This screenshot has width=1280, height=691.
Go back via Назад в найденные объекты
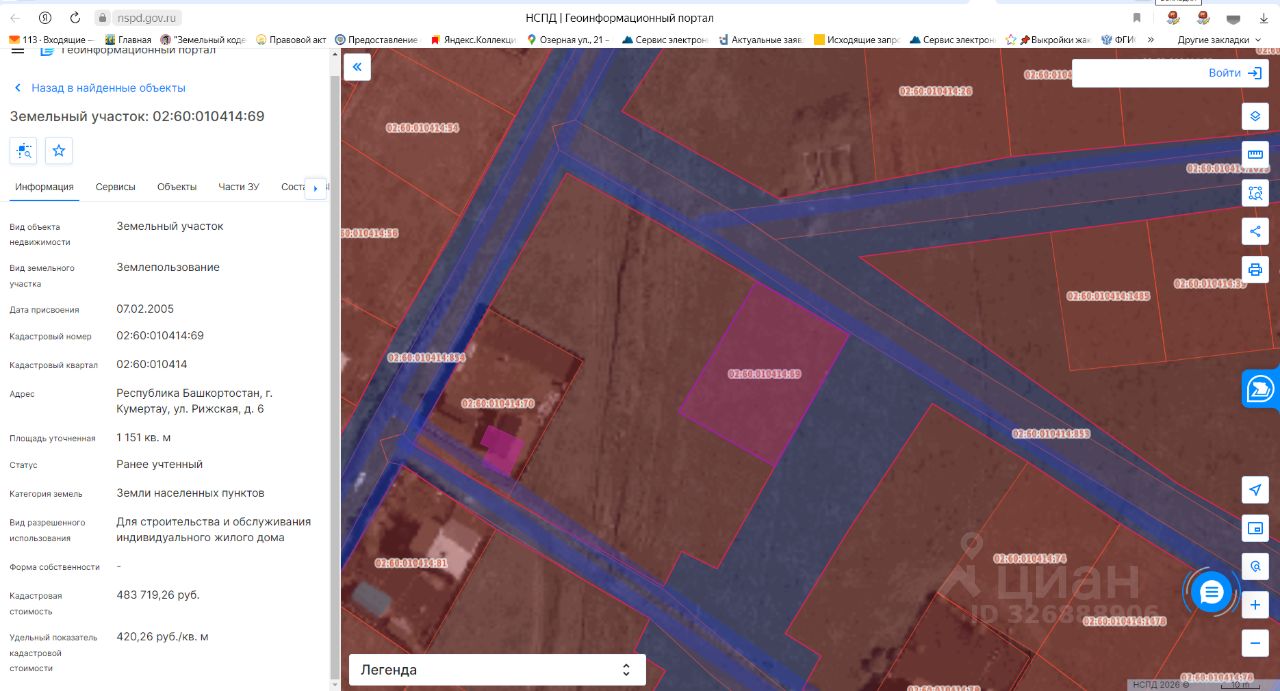coord(99,88)
